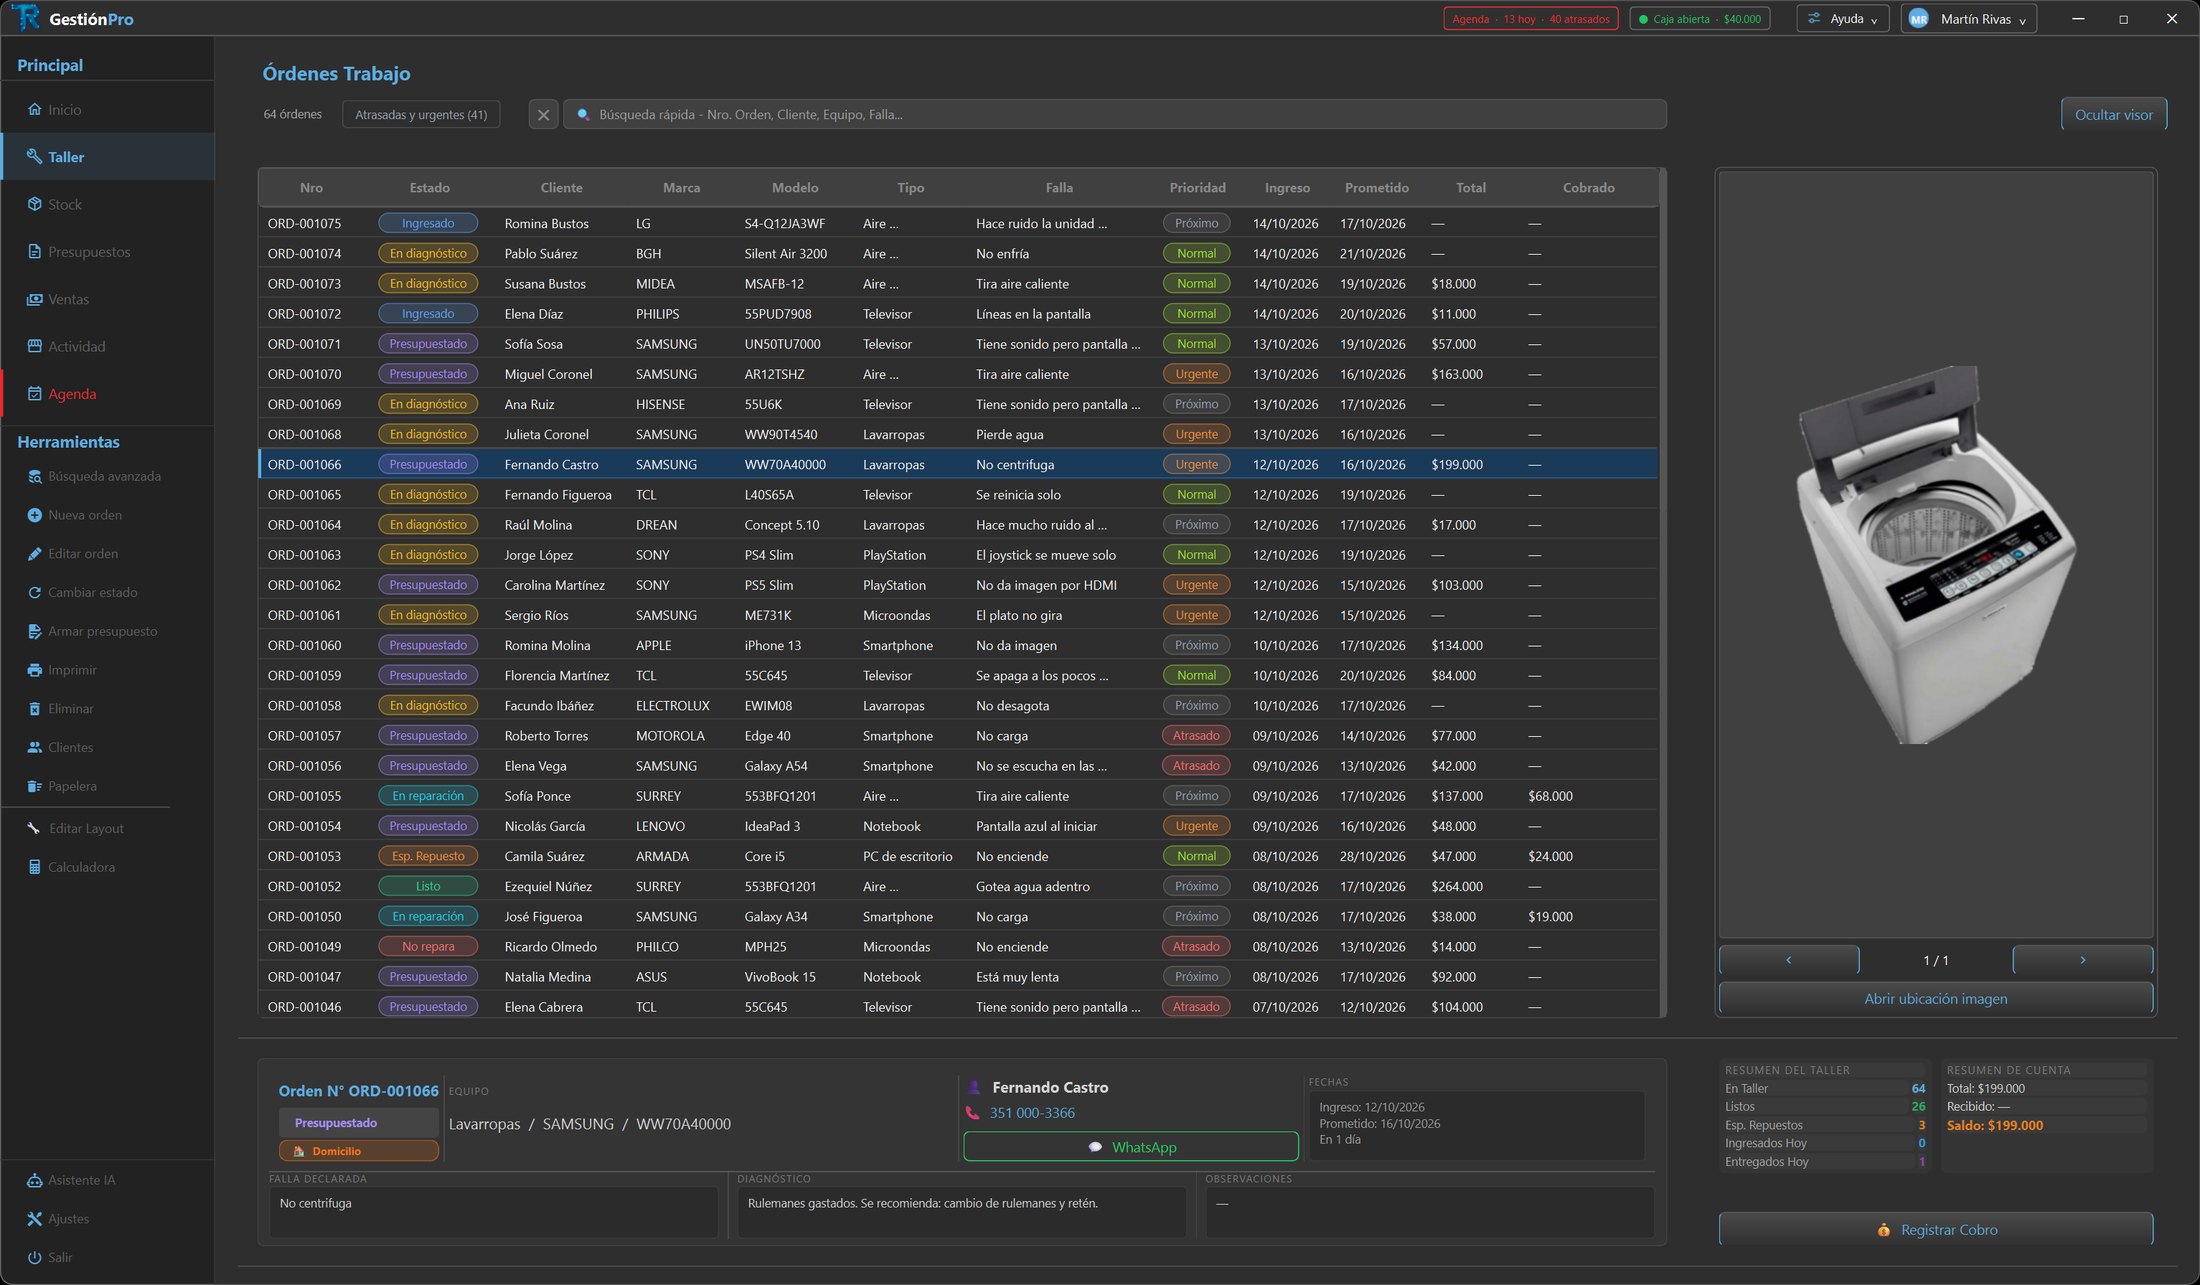Click the Agenda calendar icon
This screenshot has height=1285, width=2200.
pyautogui.click(x=34, y=394)
